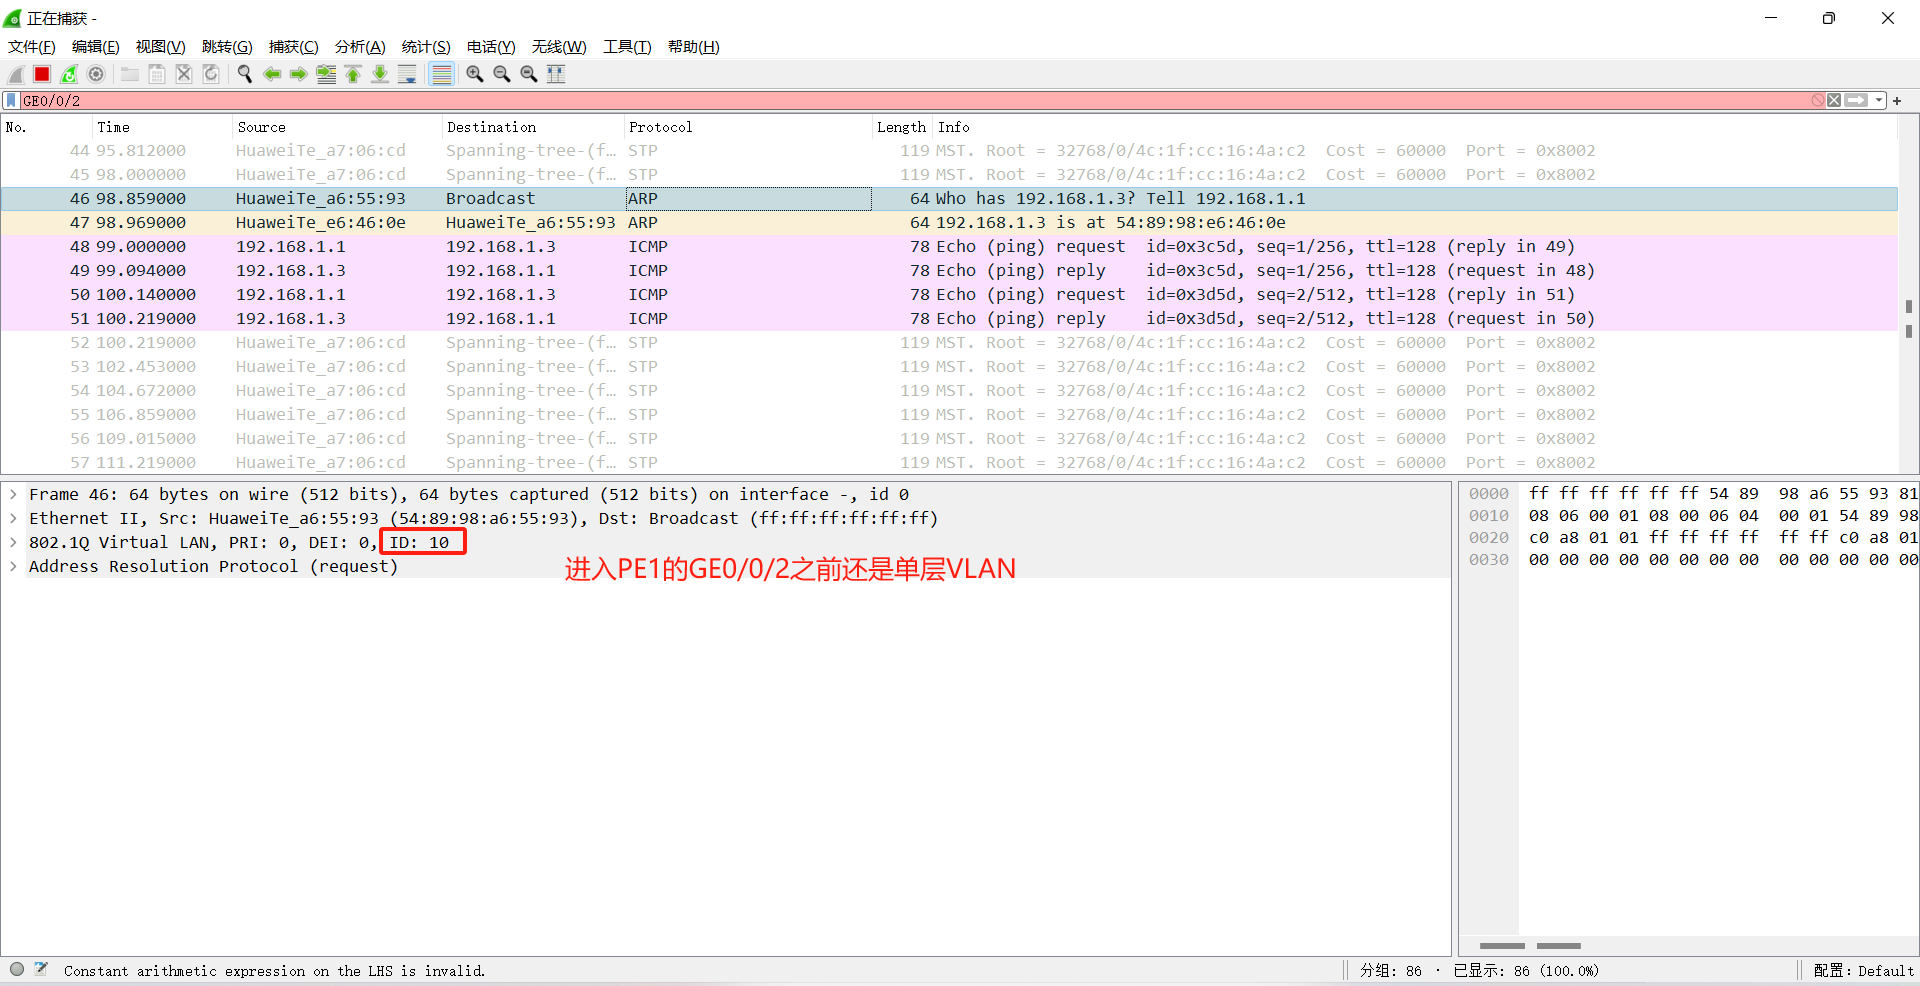Stop the running packet capture
This screenshot has width=1920, height=986.
click(x=42, y=74)
